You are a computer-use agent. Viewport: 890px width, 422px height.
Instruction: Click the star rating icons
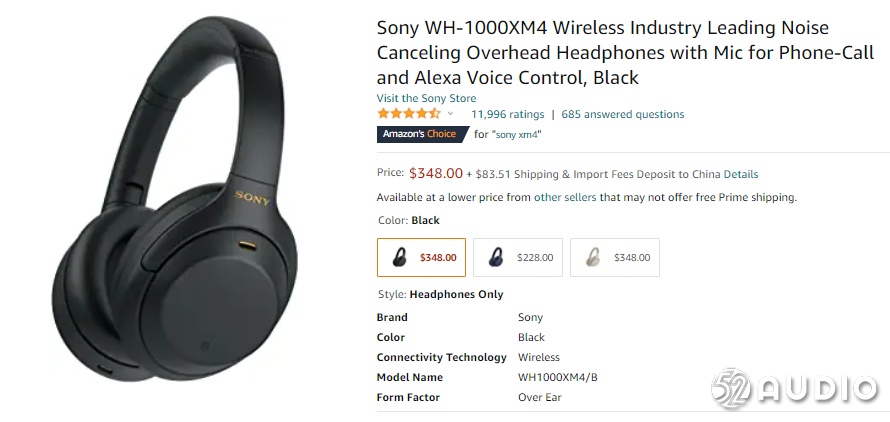(408, 114)
